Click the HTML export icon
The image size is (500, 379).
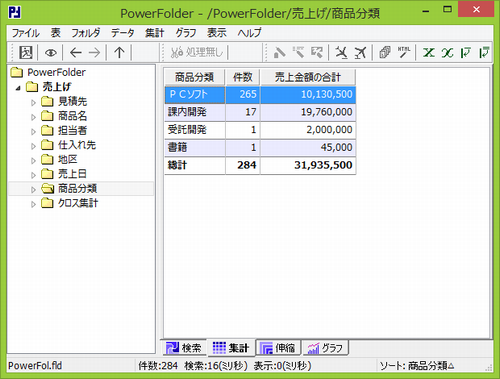coord(404,52)
